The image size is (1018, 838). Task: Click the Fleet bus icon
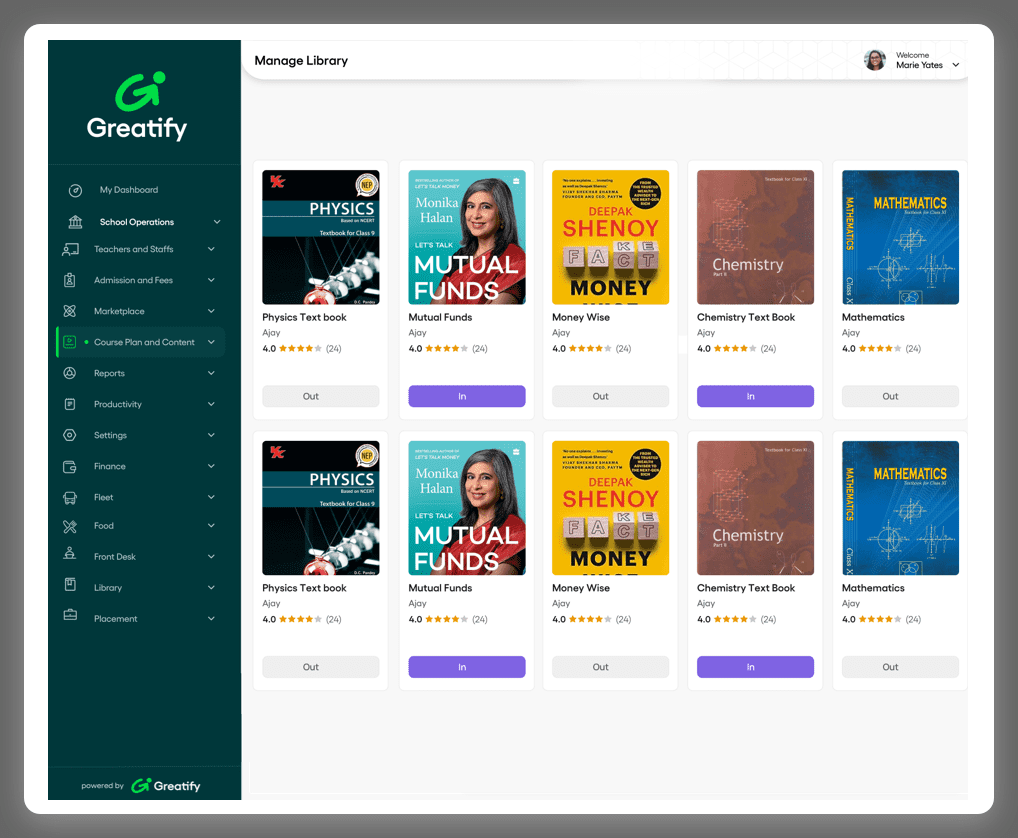click(x=70, y=497)
